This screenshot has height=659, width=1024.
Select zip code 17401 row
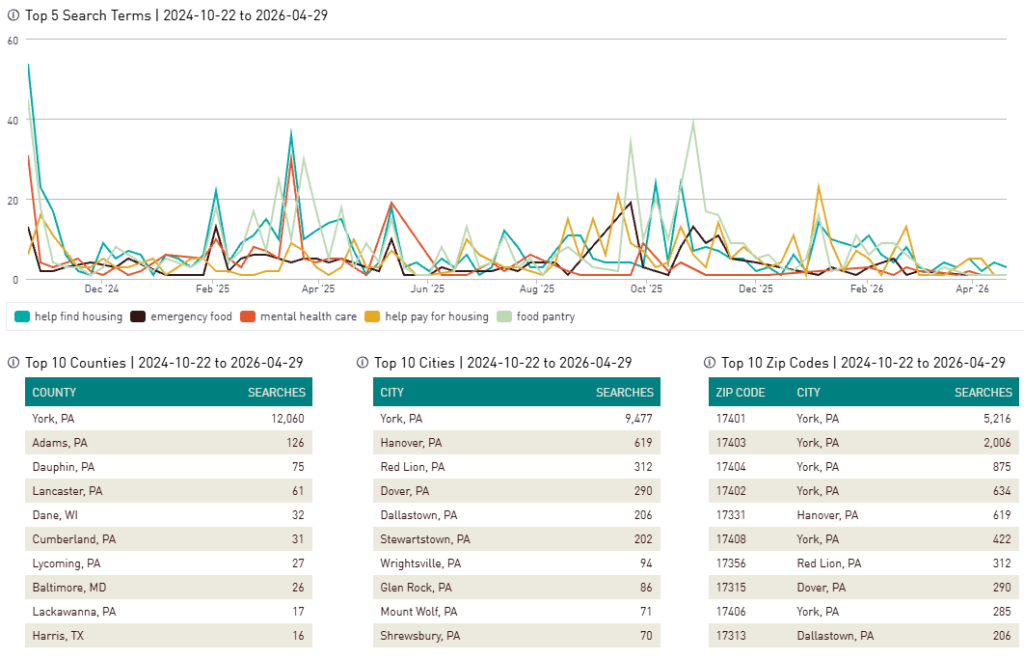[865, 419]
